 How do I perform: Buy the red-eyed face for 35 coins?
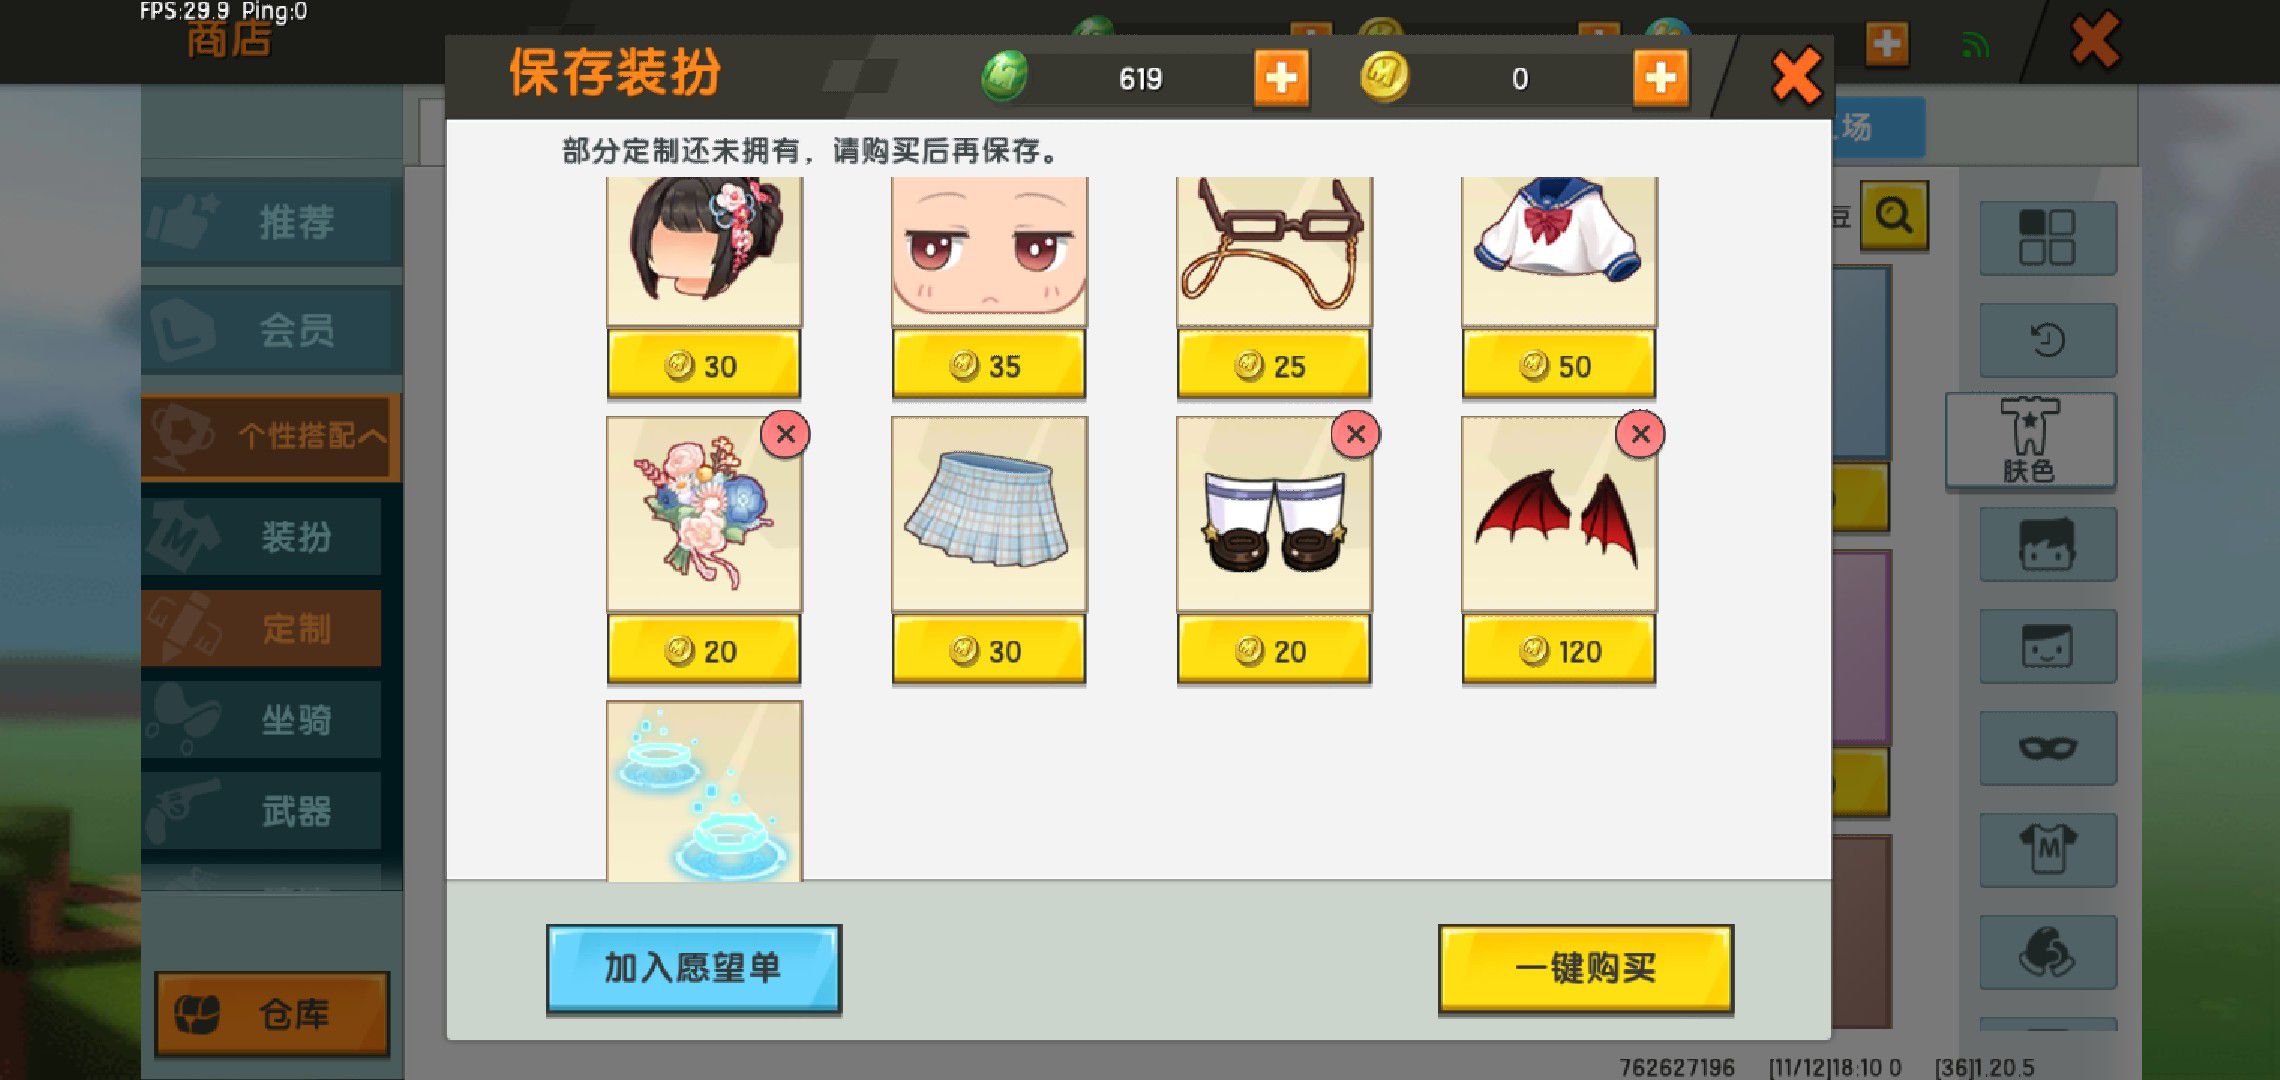pyautogui.click(x=988, y=366)
